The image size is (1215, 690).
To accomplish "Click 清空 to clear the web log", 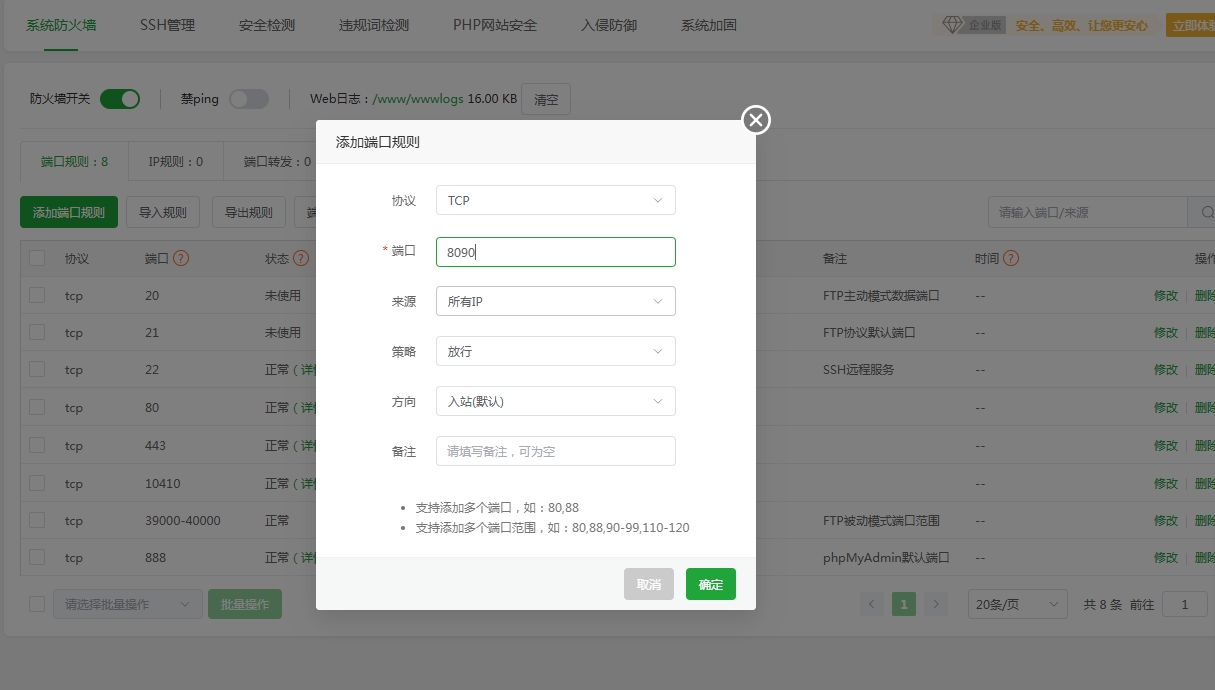I will pos(545,99).
